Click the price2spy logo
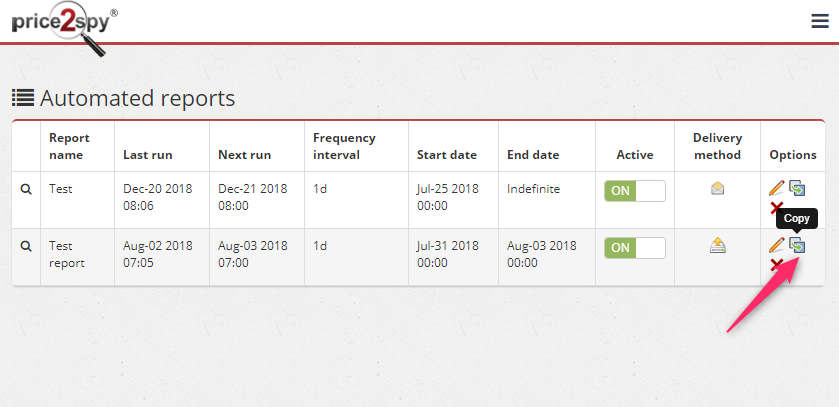The width and height of the screenshot is (839, 407). 64,27
